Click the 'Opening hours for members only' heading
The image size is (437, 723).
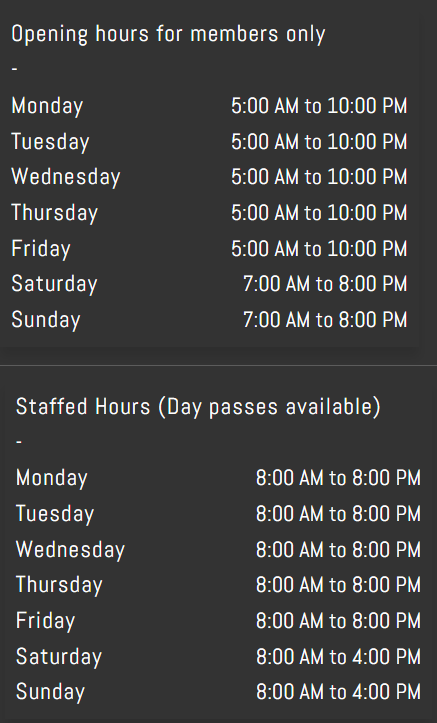pos(168,35)
